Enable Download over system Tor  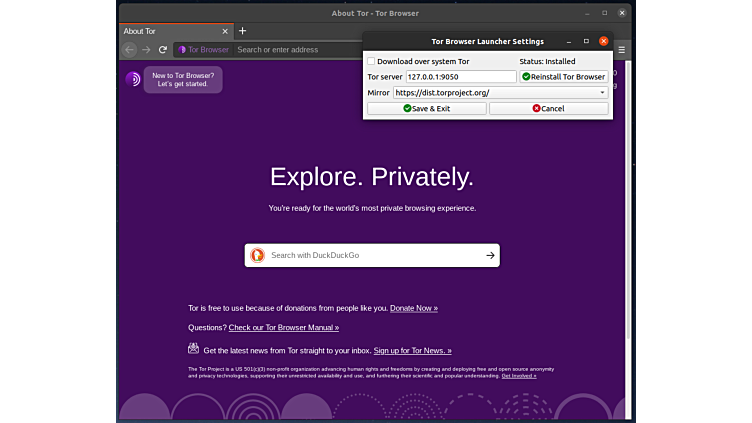[x=371, y=62]
